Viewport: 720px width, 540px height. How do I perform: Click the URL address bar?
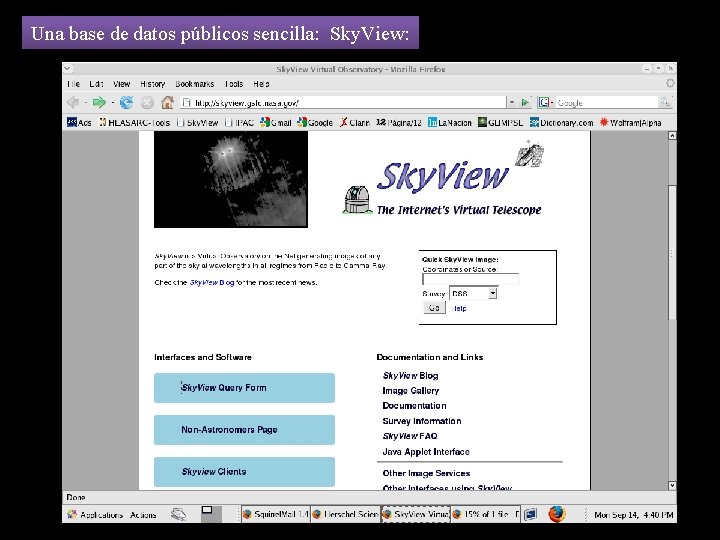(x=344, y=102)
